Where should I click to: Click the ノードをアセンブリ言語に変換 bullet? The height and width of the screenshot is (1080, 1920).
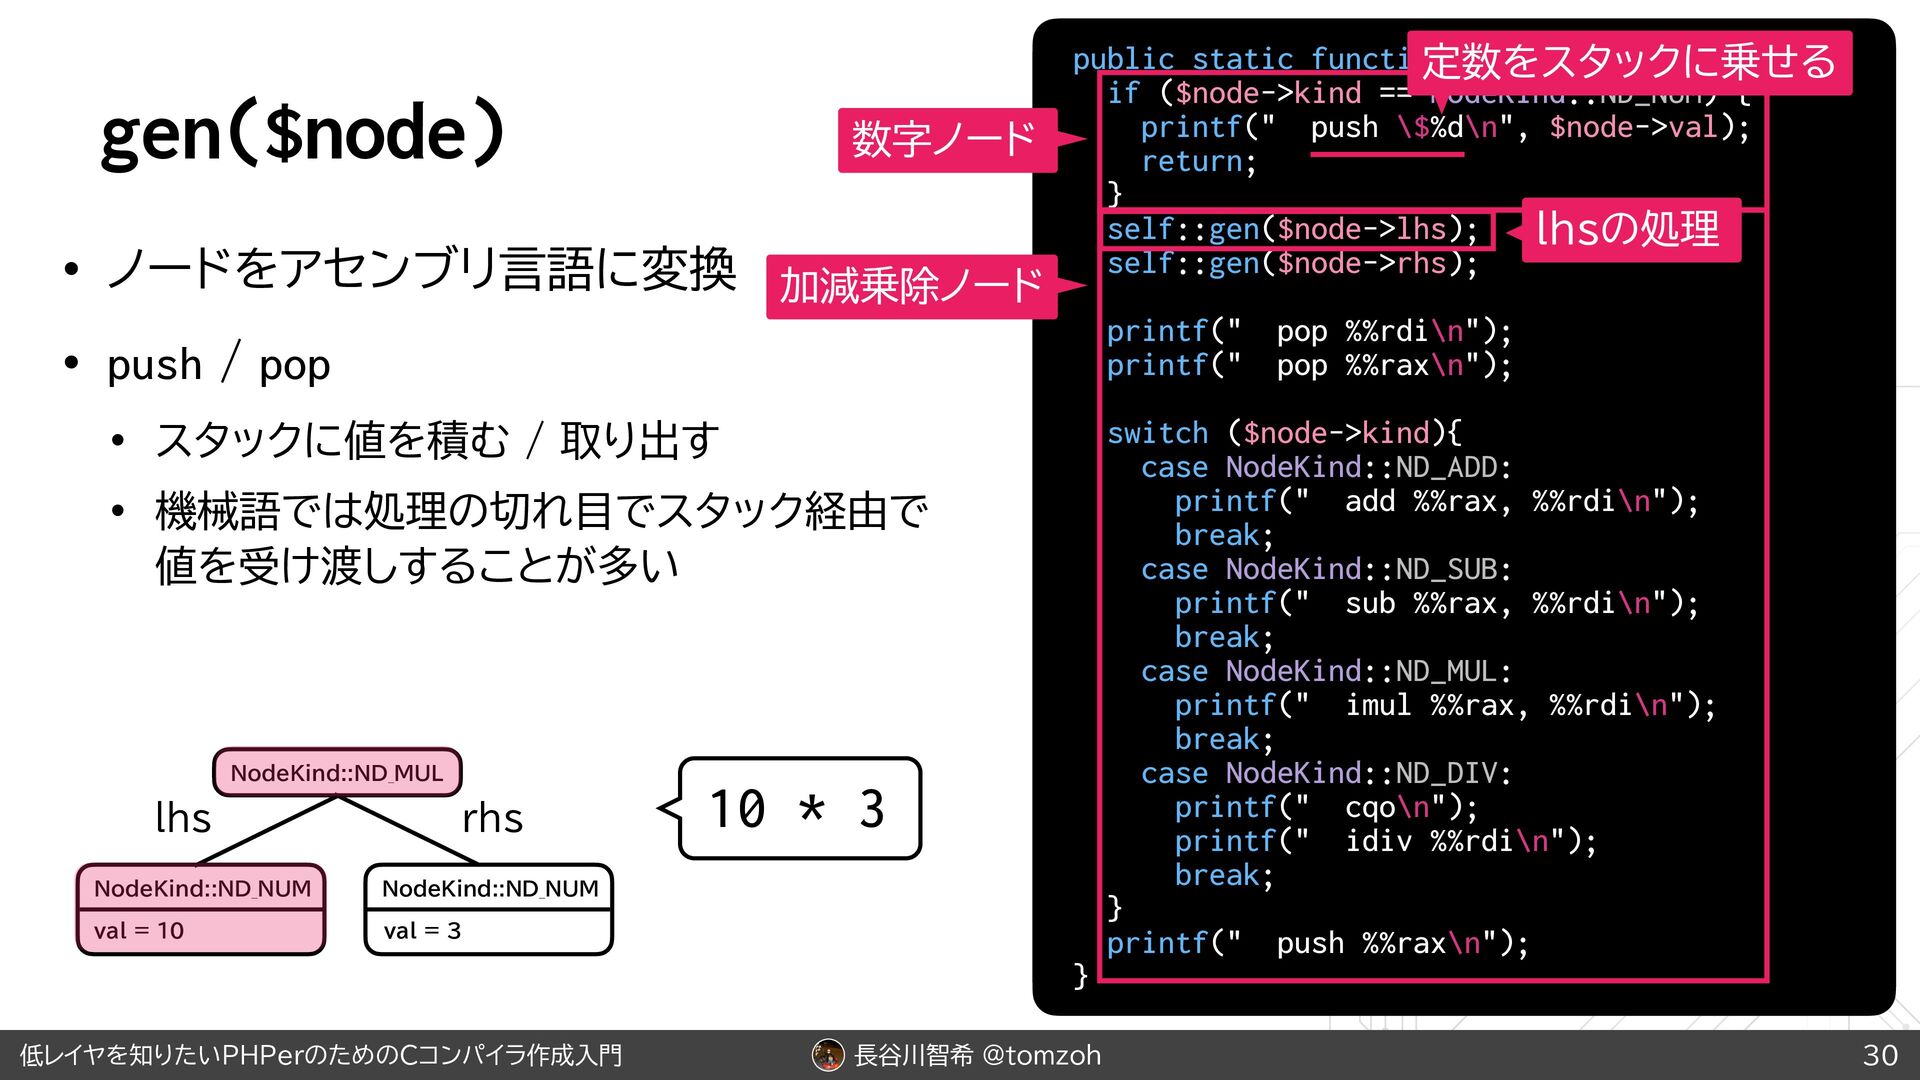point(421,270)
